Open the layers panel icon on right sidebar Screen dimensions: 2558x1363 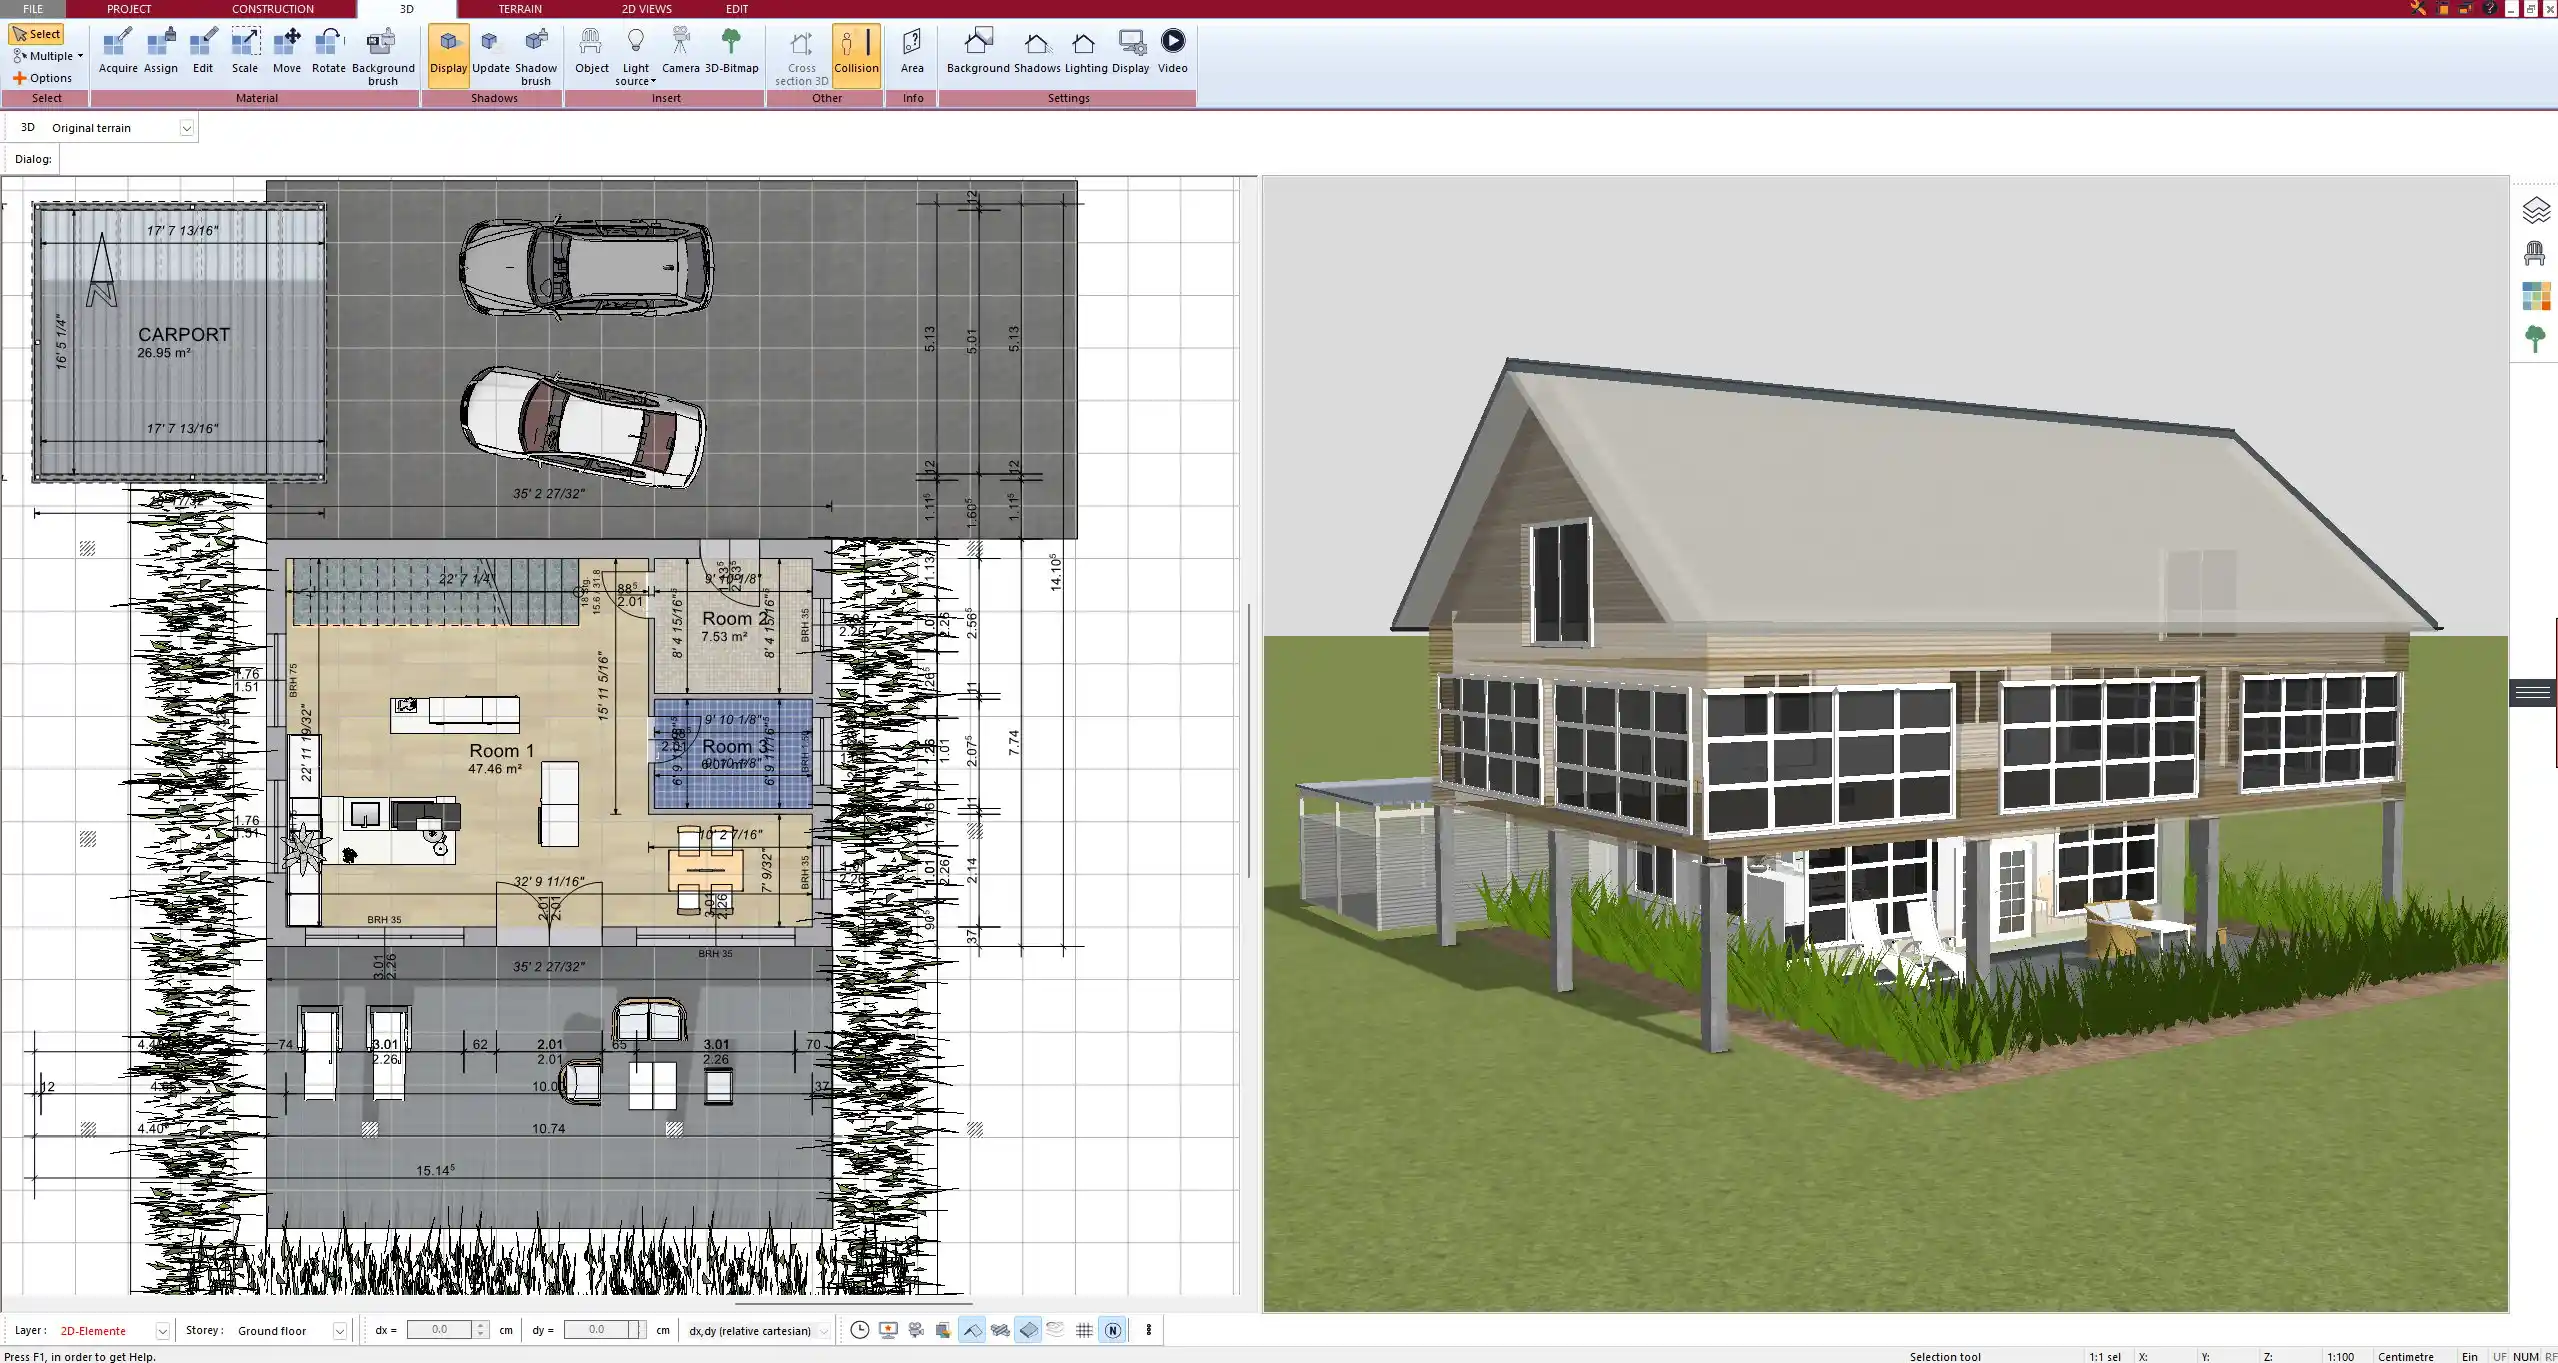coord(2535,211)
